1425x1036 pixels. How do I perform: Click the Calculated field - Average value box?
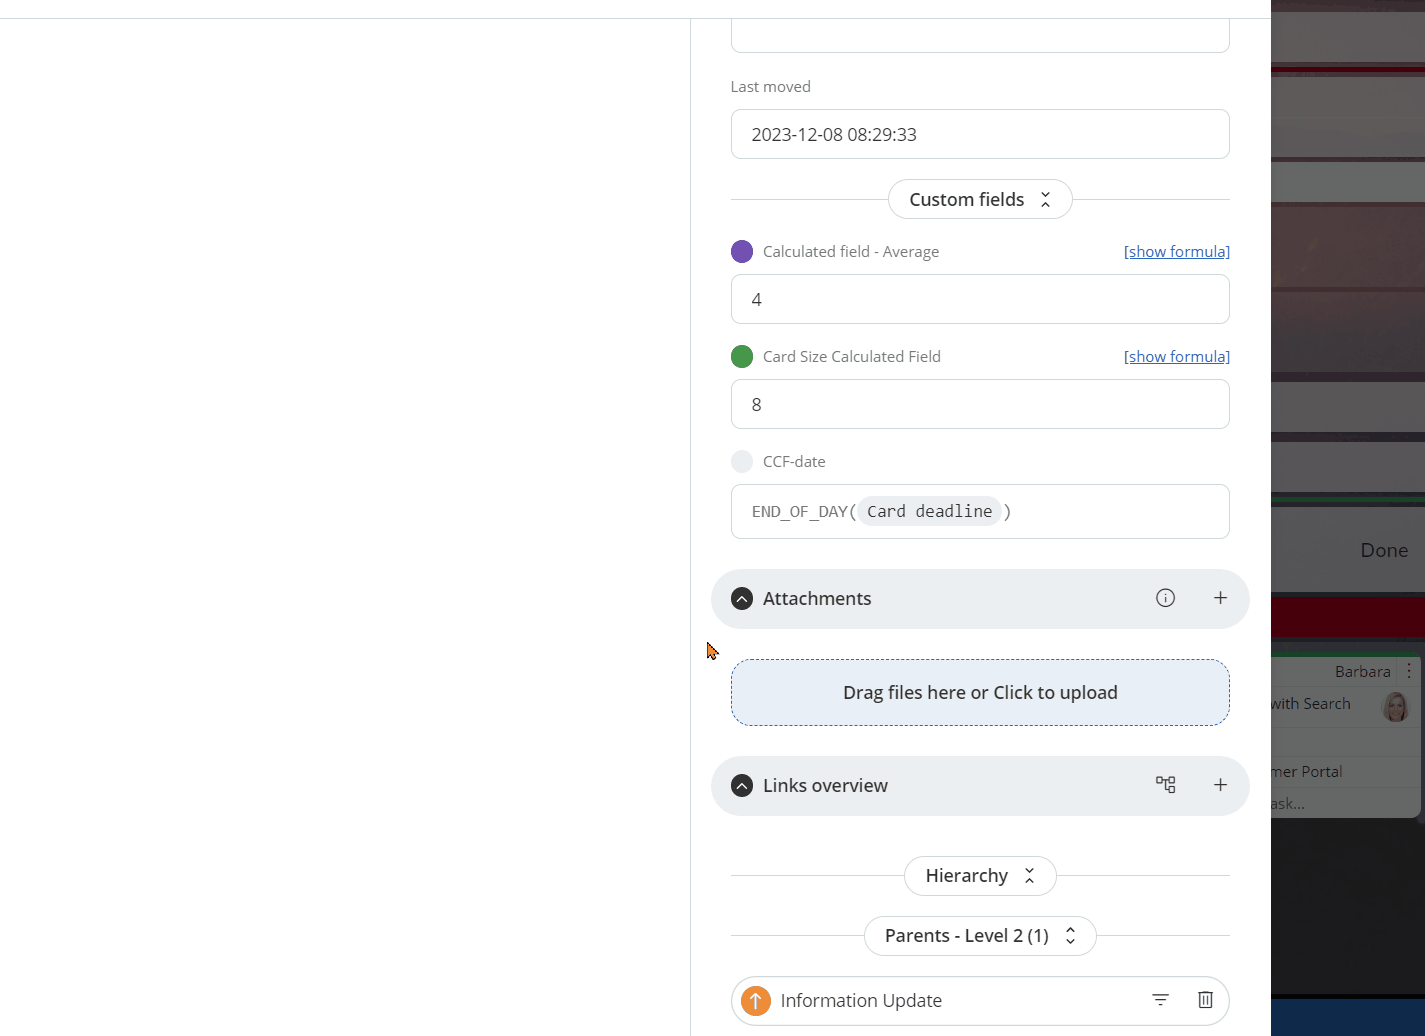click(980, 299)
